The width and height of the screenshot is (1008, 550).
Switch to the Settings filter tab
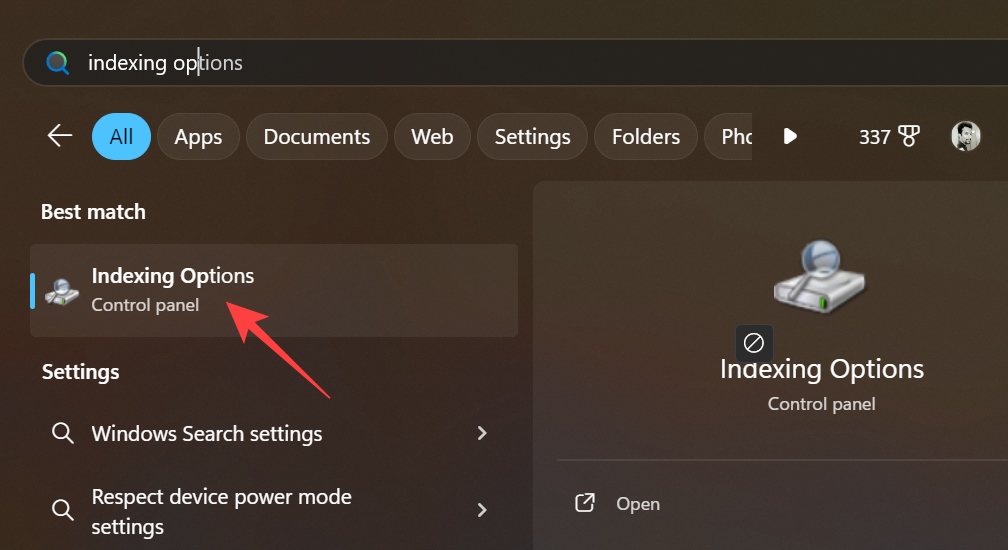click(x=532, y=136)
